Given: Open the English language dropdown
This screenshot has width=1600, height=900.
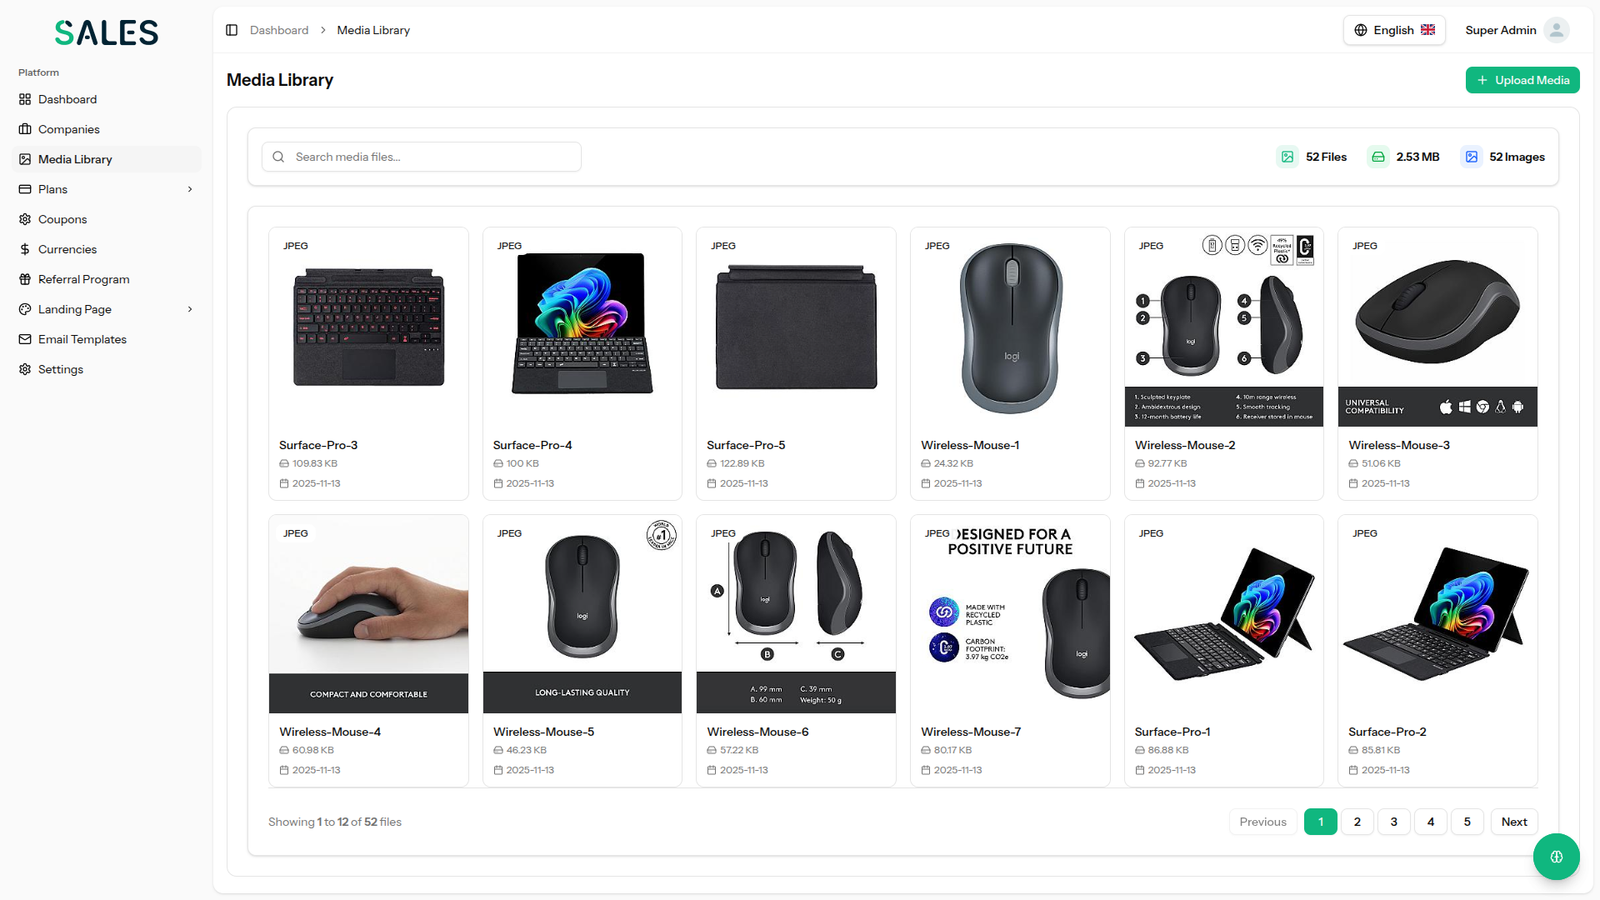Looking at the screenshot, I should pos(1394,30).
